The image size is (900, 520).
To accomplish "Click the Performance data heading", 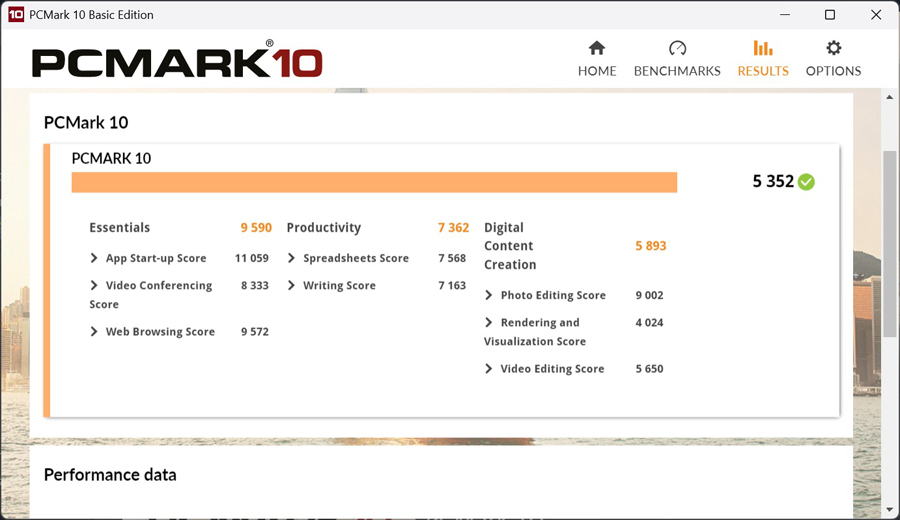I will 110,475.
